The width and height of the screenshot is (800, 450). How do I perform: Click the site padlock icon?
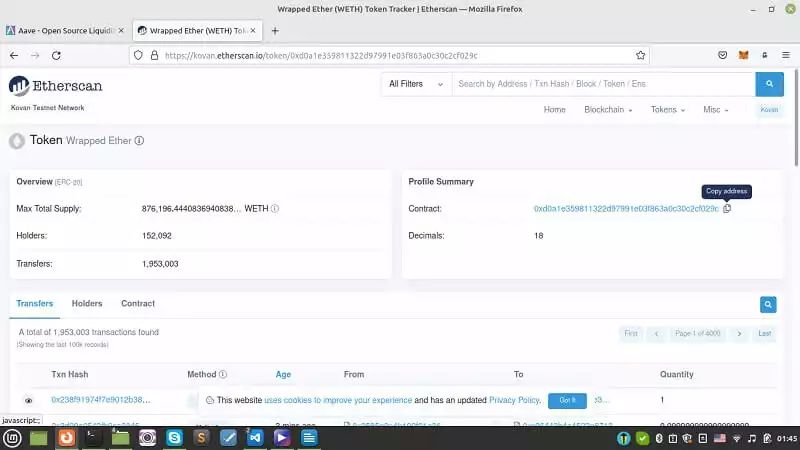[154, 55]
